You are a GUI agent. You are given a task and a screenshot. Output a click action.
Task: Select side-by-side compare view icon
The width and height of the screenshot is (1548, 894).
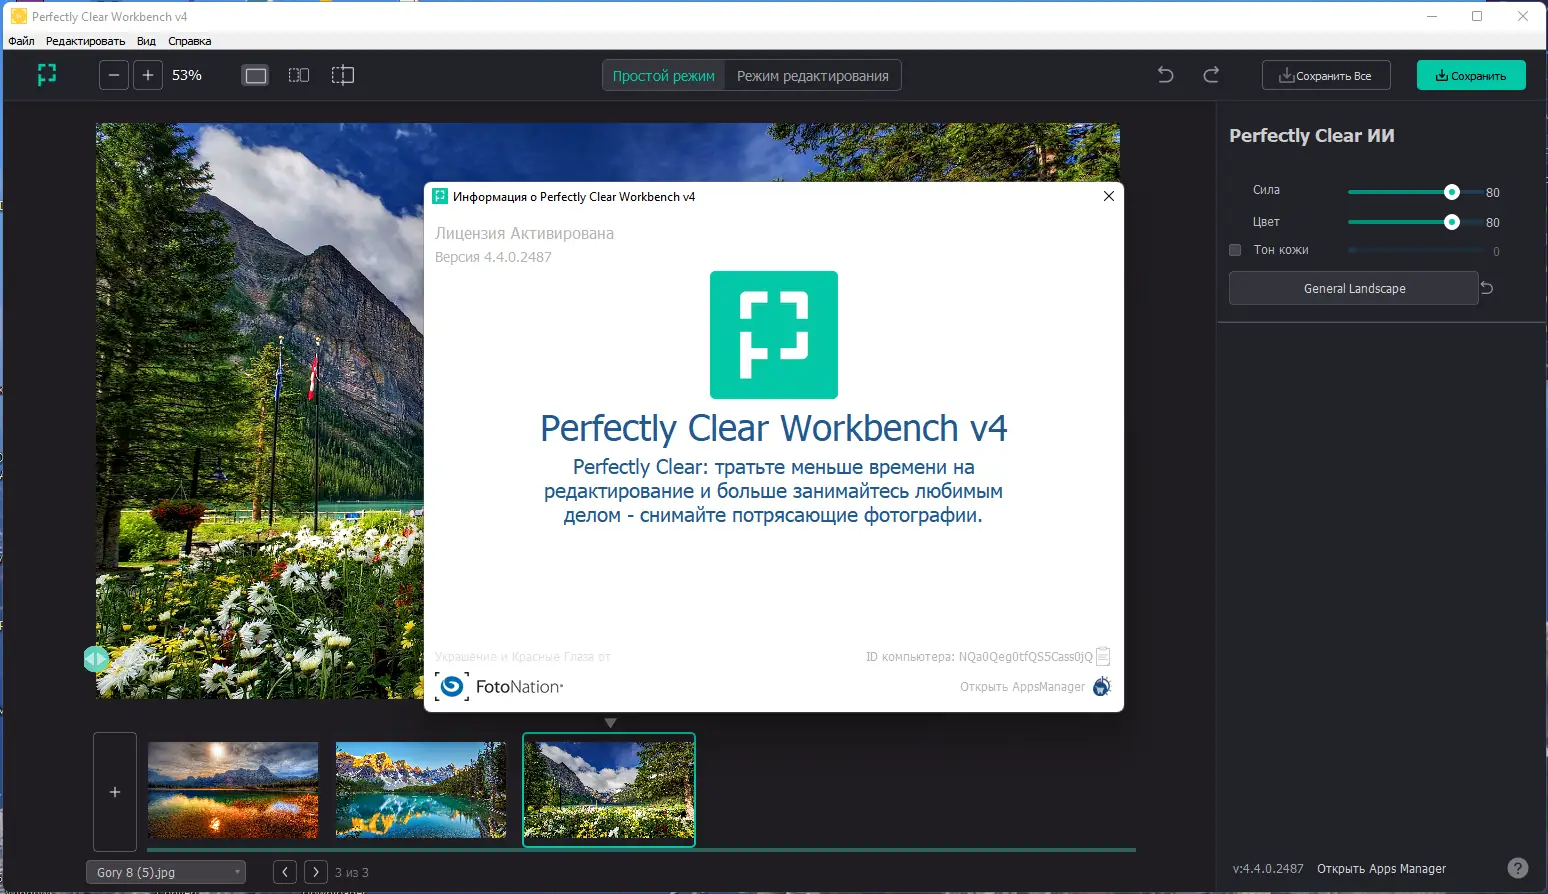[299, 75]
